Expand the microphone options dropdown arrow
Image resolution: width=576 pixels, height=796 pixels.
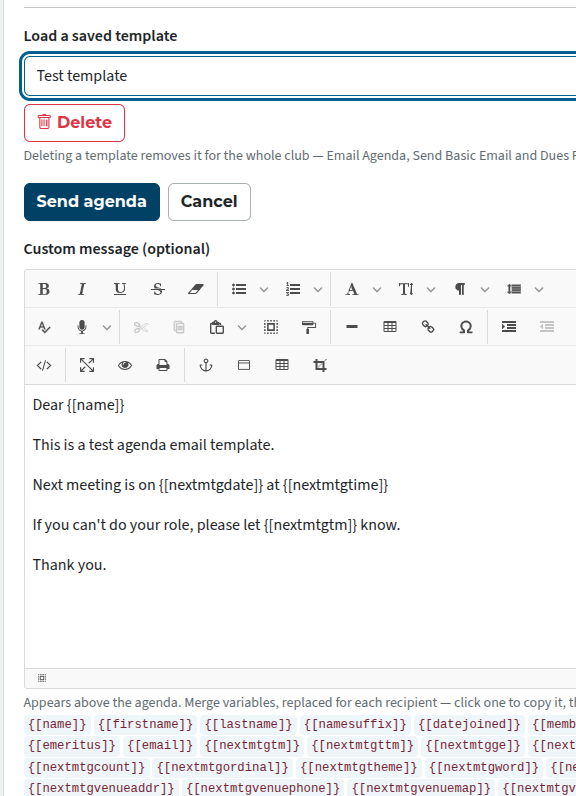point(107,327)
